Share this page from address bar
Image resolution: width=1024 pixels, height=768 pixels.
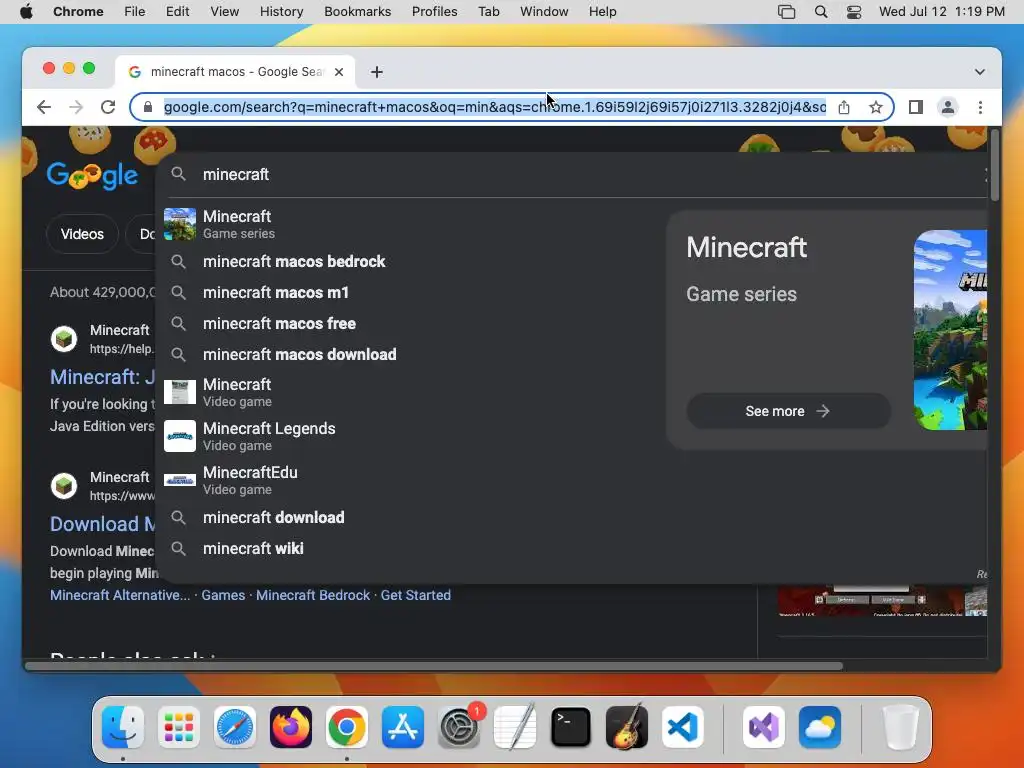point(844,107)
